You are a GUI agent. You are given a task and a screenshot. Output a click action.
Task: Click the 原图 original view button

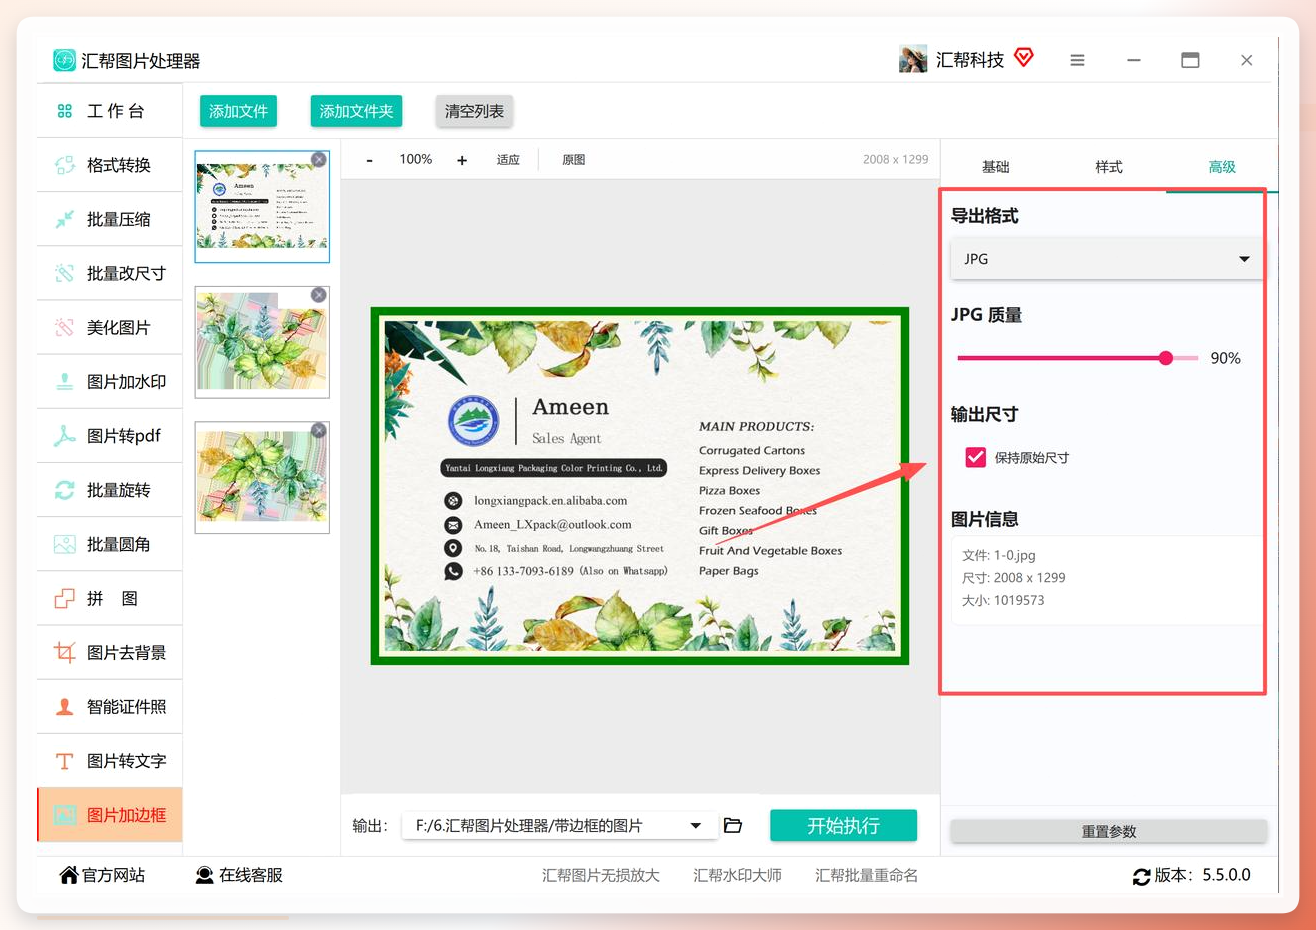tap(574, 160)
